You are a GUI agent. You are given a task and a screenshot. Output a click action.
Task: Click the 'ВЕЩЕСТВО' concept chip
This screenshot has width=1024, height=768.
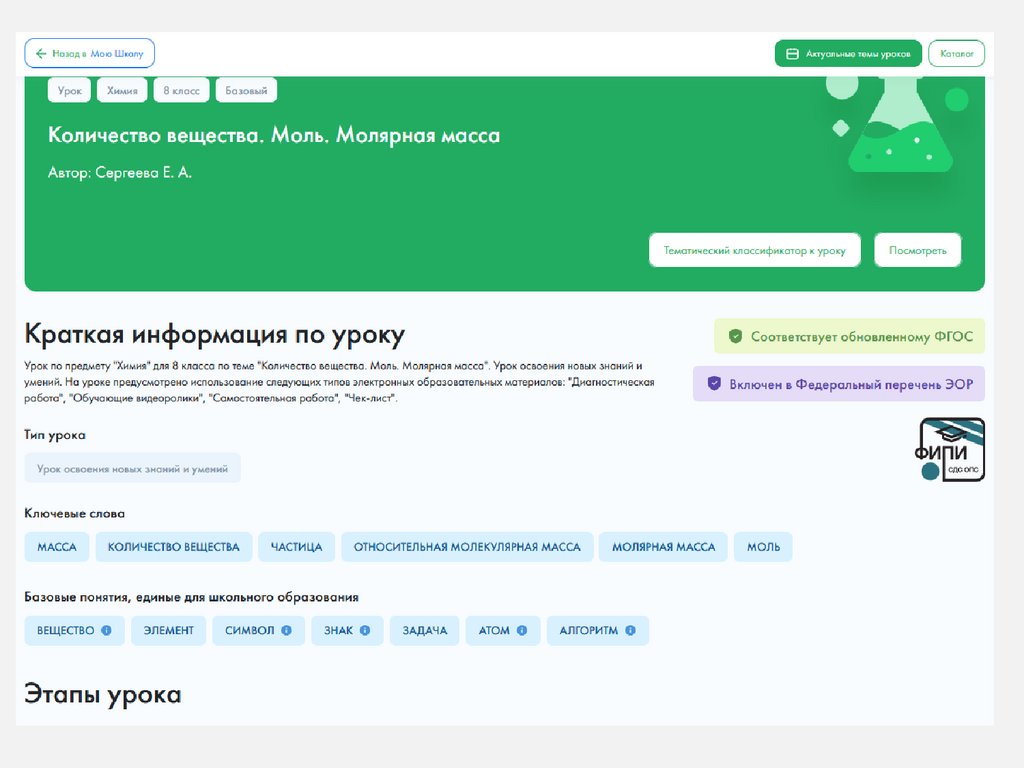coord(74,630)
